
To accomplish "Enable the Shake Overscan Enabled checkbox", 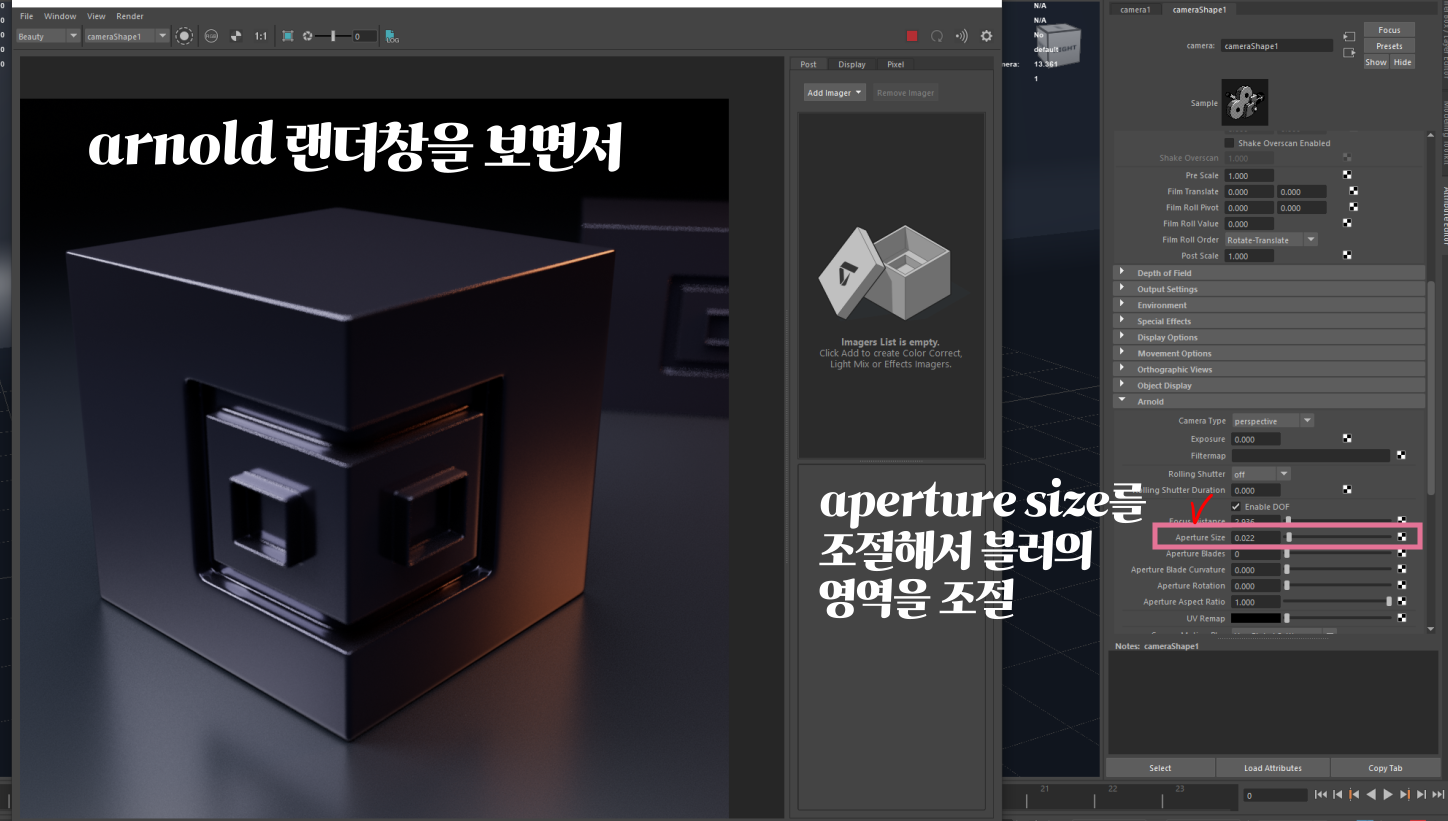I will coord(1230,143).
